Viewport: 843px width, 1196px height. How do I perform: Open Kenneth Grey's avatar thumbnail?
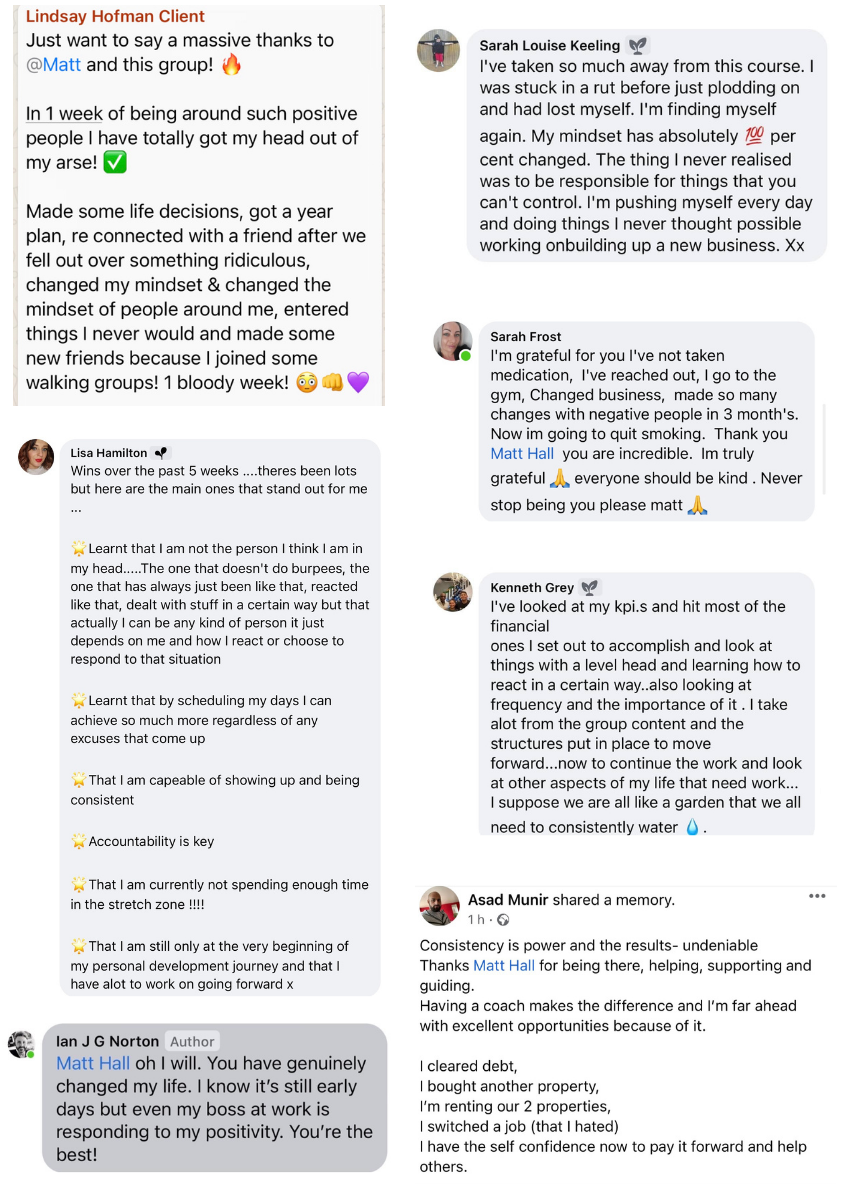452,592
